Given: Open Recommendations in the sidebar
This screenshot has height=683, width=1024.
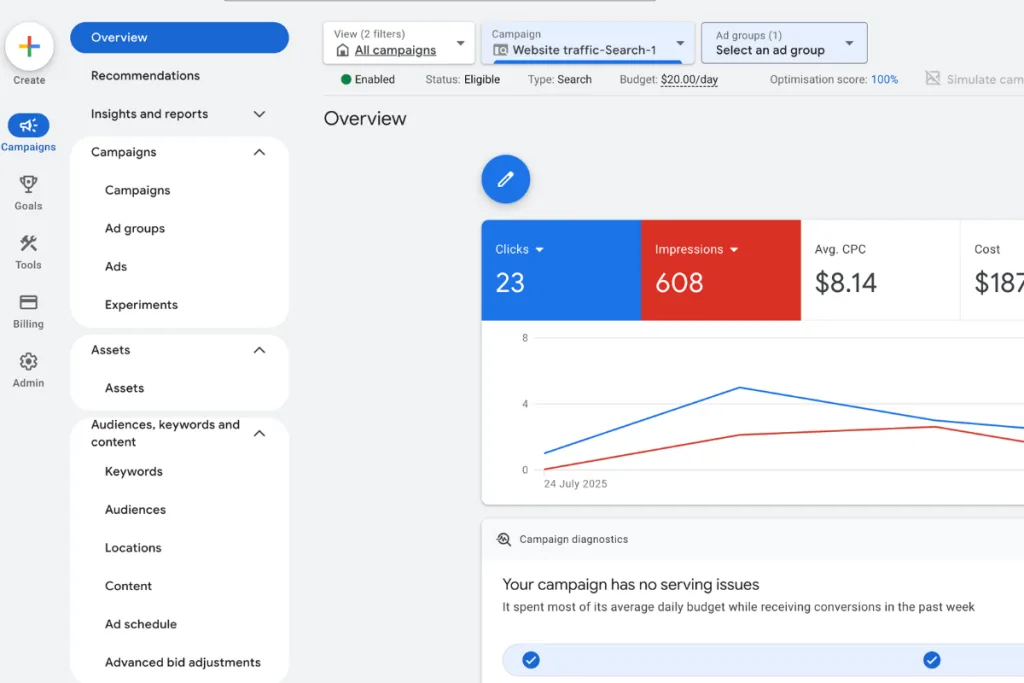Looking at the screenshot, I should [145, 76].
